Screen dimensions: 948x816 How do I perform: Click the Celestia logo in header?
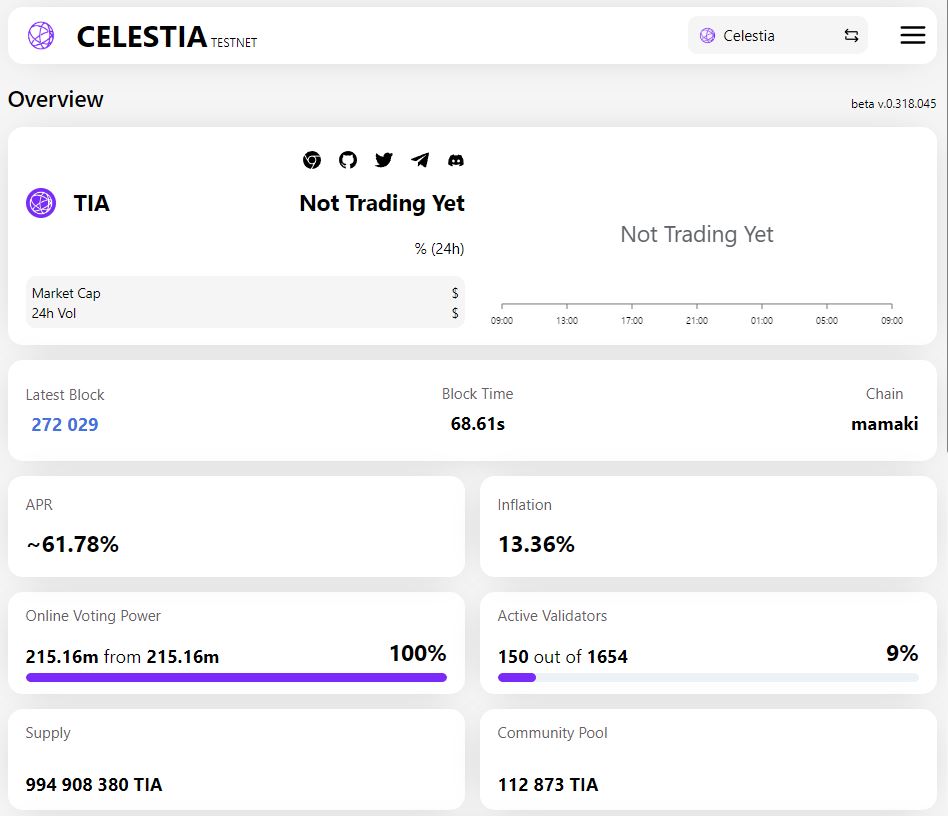click(41, 36)
